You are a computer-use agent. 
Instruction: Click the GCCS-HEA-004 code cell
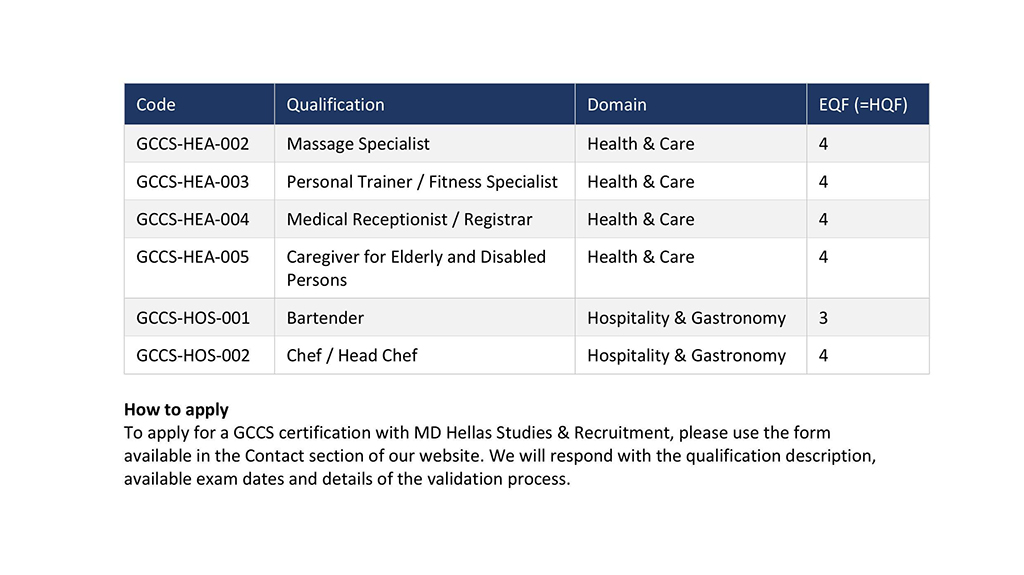point(193,219)
